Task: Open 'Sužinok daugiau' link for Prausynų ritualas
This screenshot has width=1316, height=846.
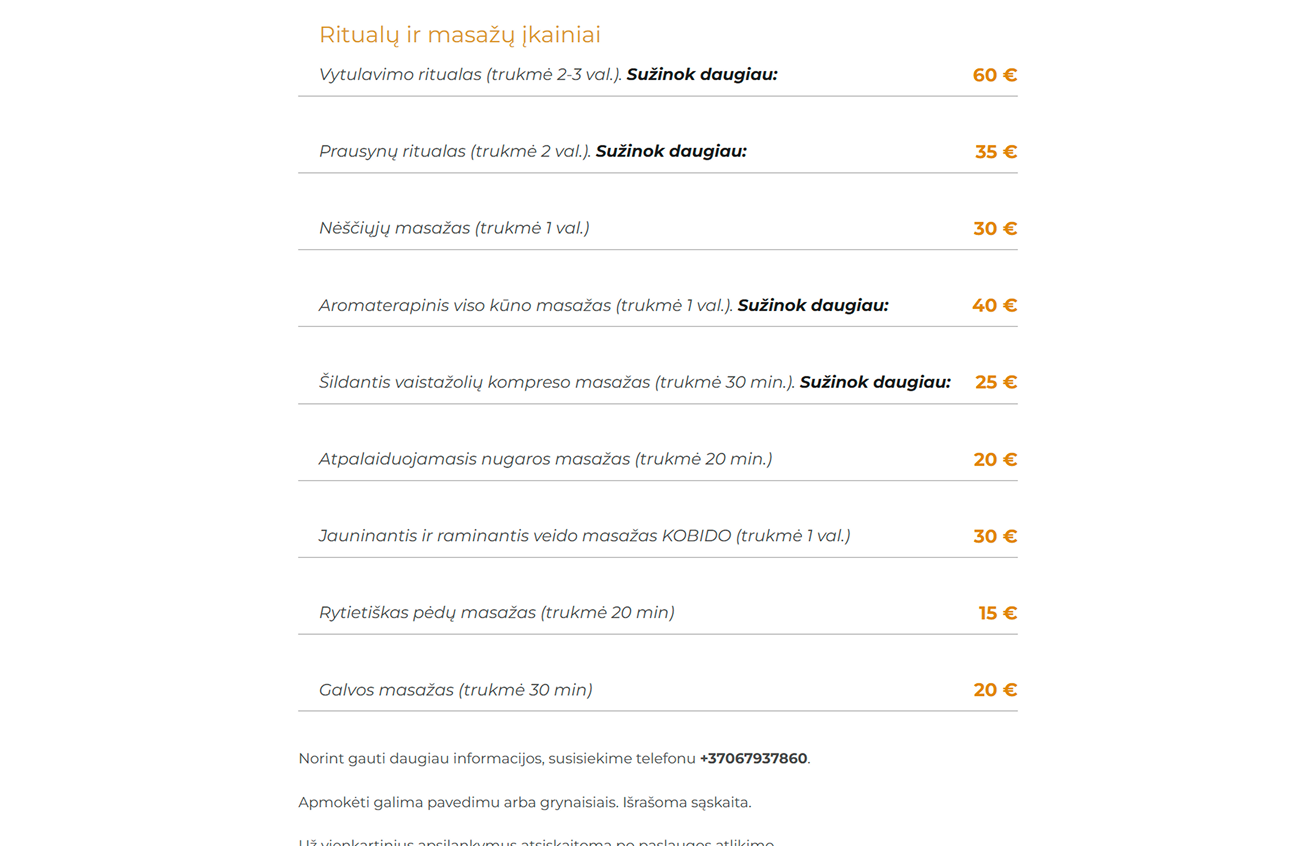Action: pyautogui.click(x=671, y=152)
